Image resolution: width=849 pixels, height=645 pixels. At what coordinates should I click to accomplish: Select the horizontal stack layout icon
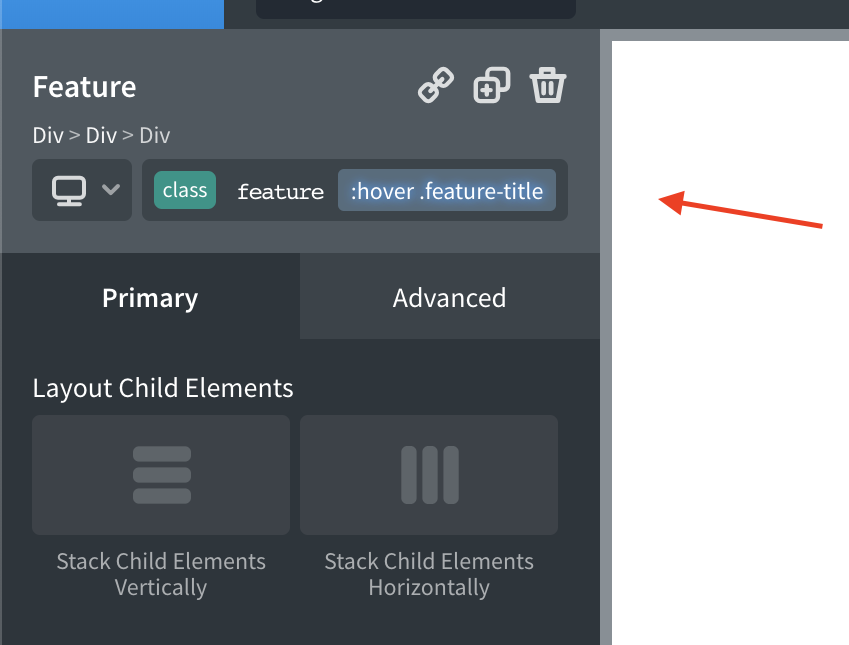coord(428,475)
